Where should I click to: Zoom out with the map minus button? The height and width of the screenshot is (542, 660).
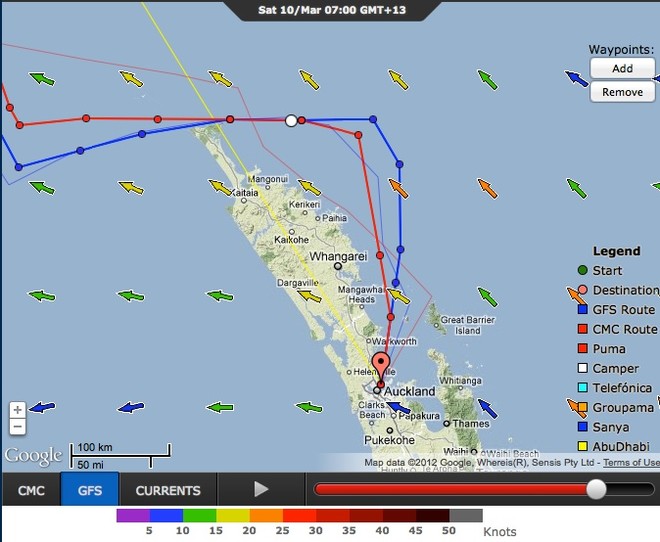(x=17, y=426)
